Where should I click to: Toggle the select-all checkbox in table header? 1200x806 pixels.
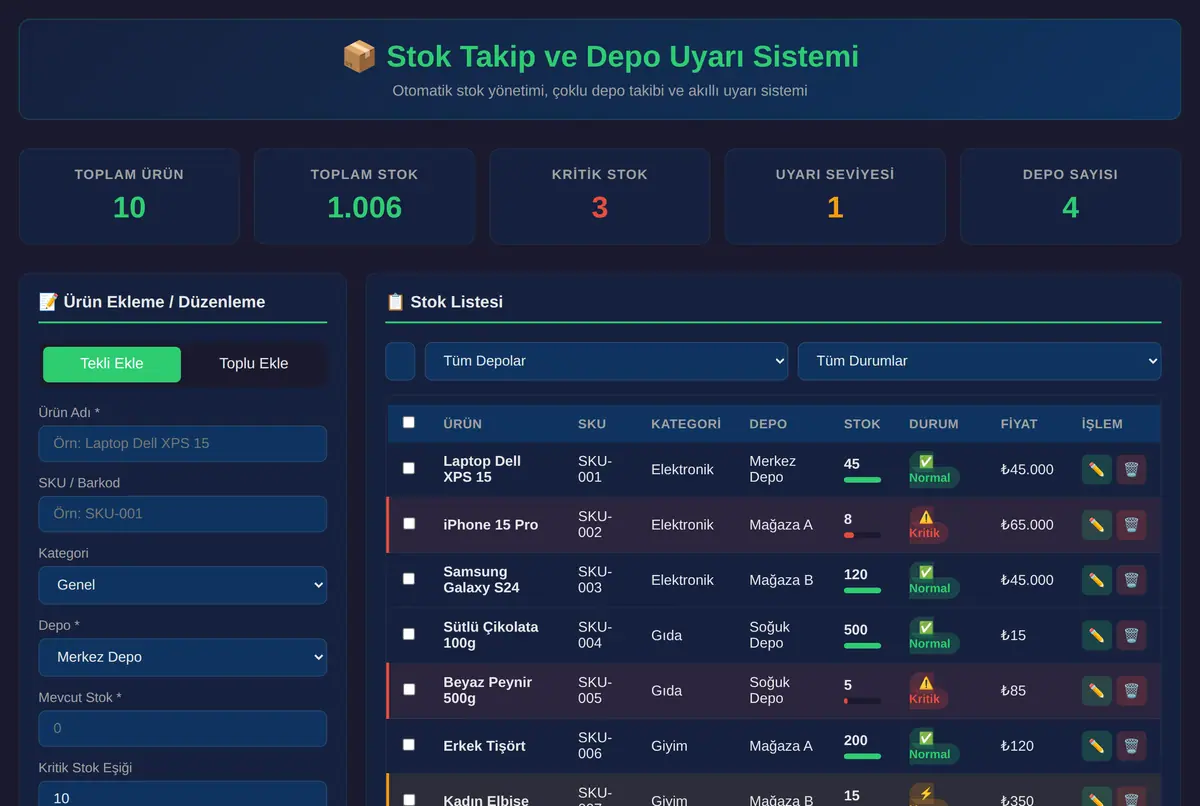click(x=408, y=423)
